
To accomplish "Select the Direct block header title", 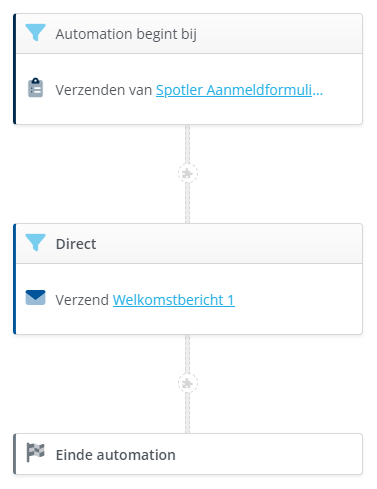I will [x=76, y=244].
